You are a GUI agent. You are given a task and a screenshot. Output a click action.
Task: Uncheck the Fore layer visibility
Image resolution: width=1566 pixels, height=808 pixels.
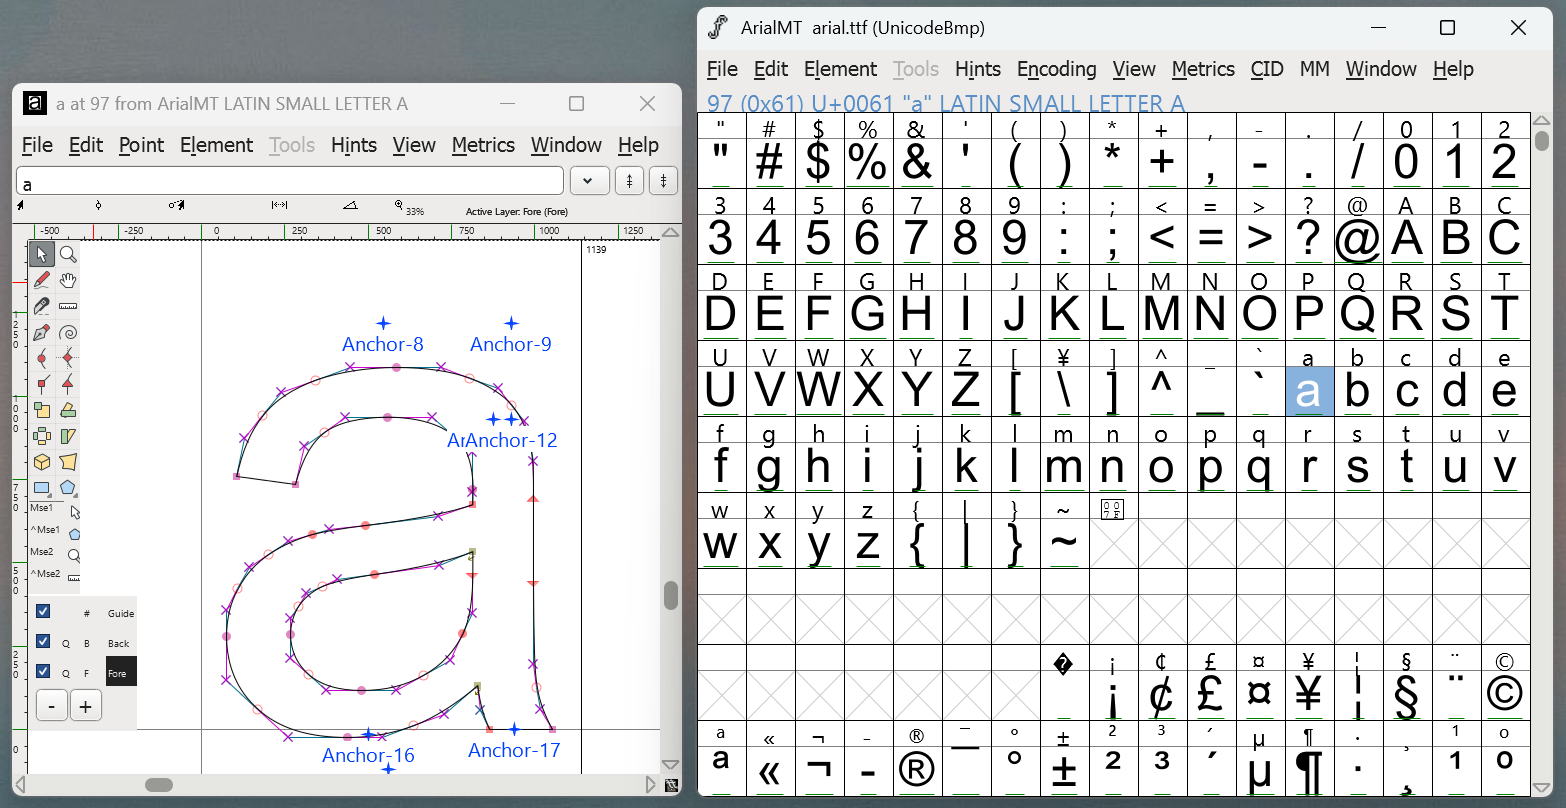tap(43, 670)
